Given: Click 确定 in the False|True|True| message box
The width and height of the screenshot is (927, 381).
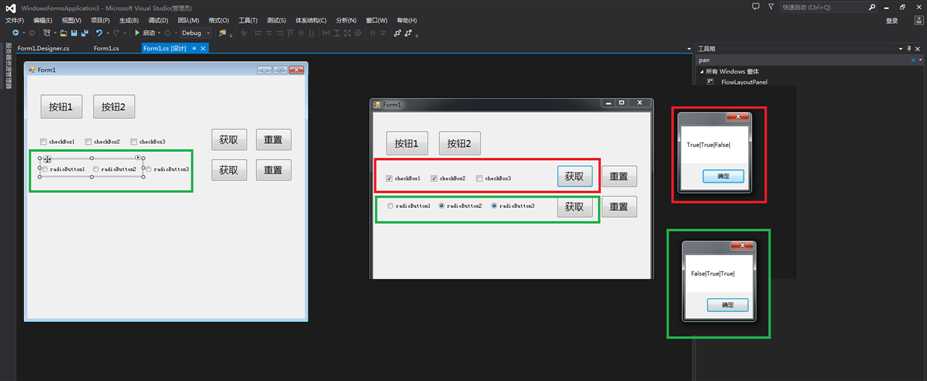Looking at the screenshot, I should [727, 305].
